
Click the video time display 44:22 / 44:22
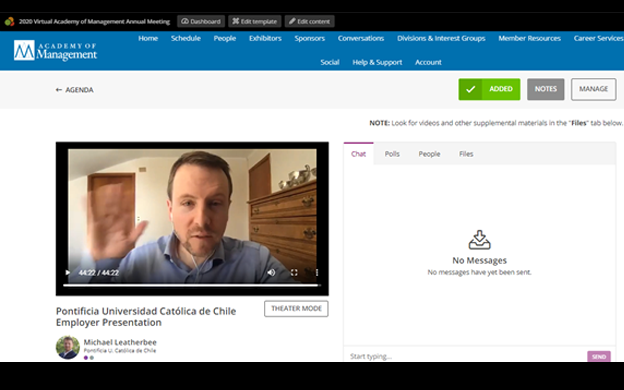click(98, 273)
